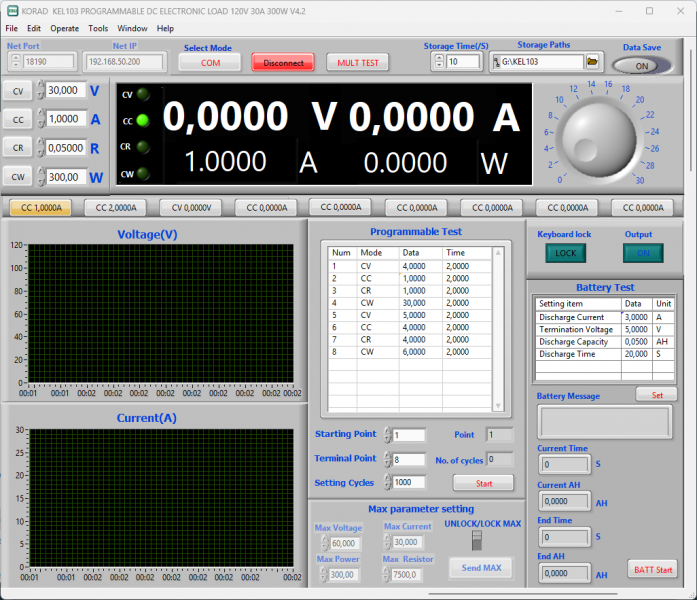The image size is (697, 600).
Task: Click the battery test Set button
Action: [657, 395]
